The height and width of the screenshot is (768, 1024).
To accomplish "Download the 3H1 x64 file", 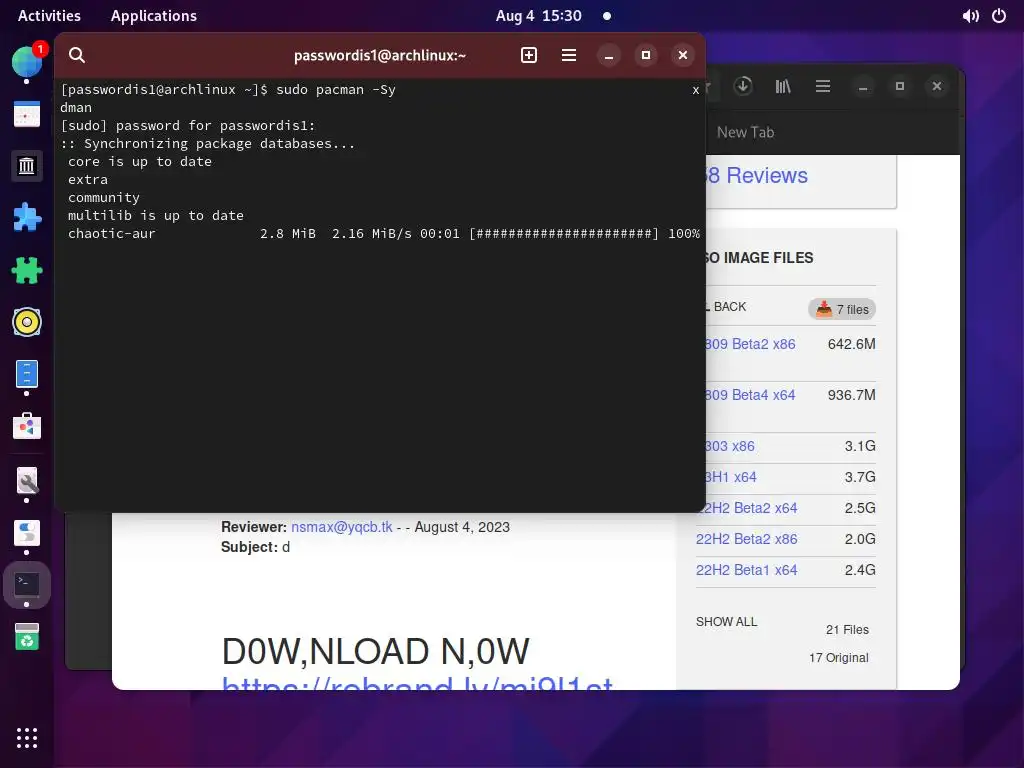I will tap(731, 477).
